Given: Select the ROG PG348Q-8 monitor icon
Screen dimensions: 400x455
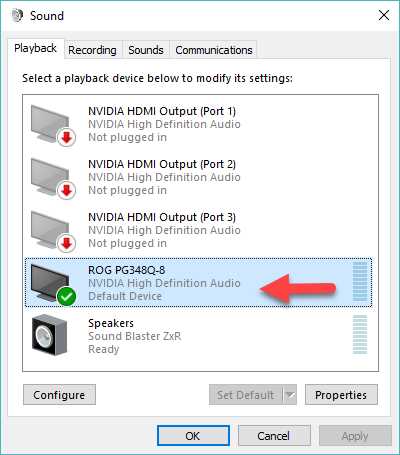Looking at the screenshot, I should pos(50,283).
